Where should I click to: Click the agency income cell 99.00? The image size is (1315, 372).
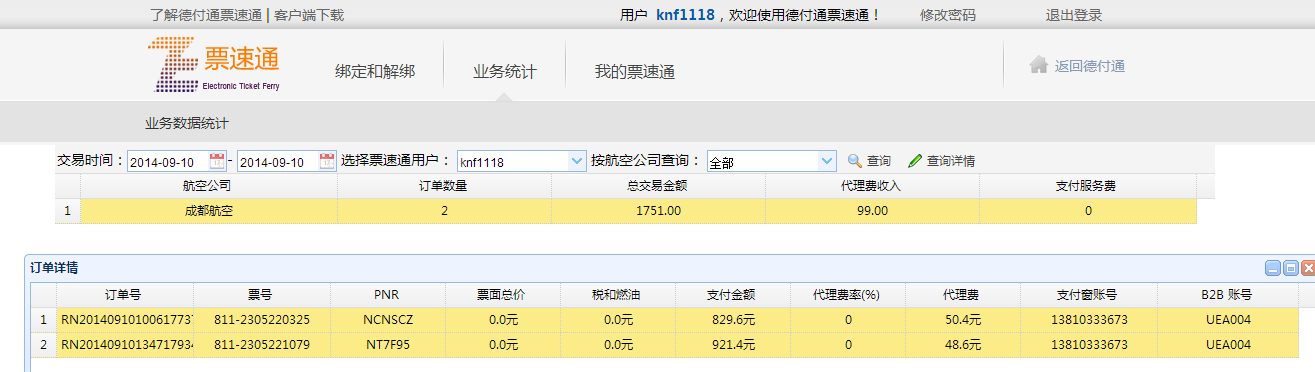point(873,211)
